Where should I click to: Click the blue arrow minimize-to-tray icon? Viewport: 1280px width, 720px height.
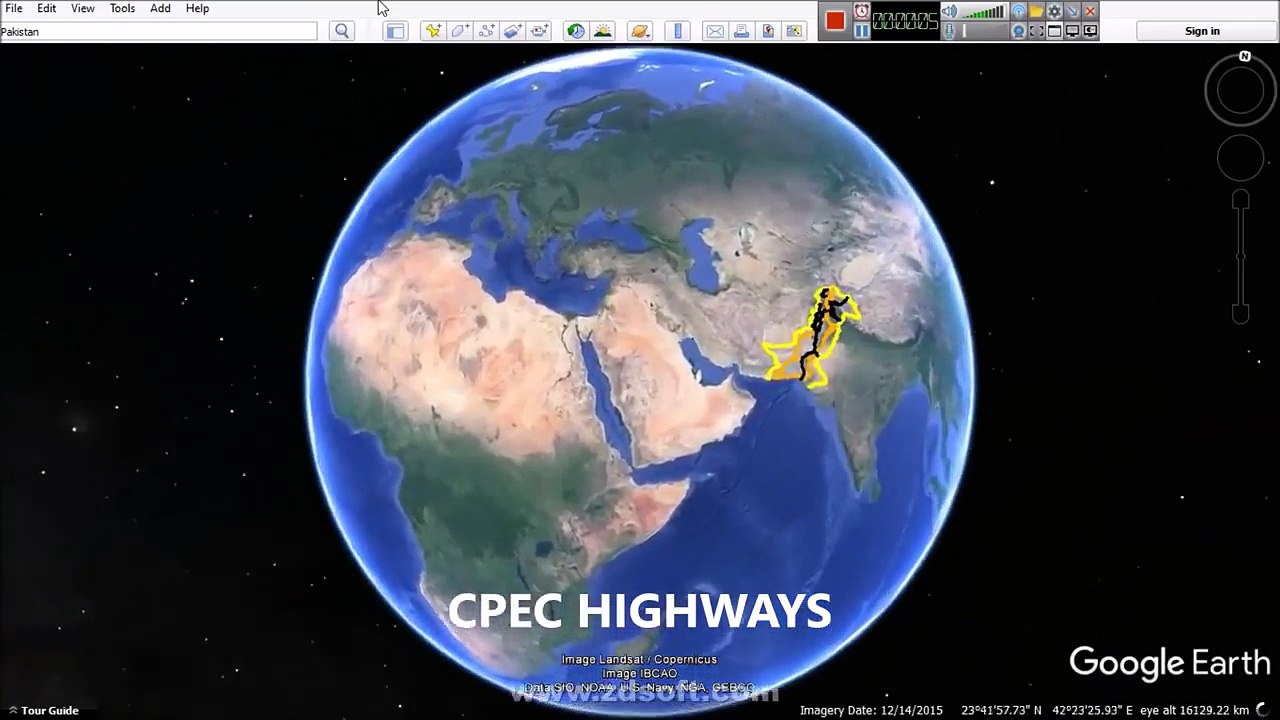coord(1072,11)
